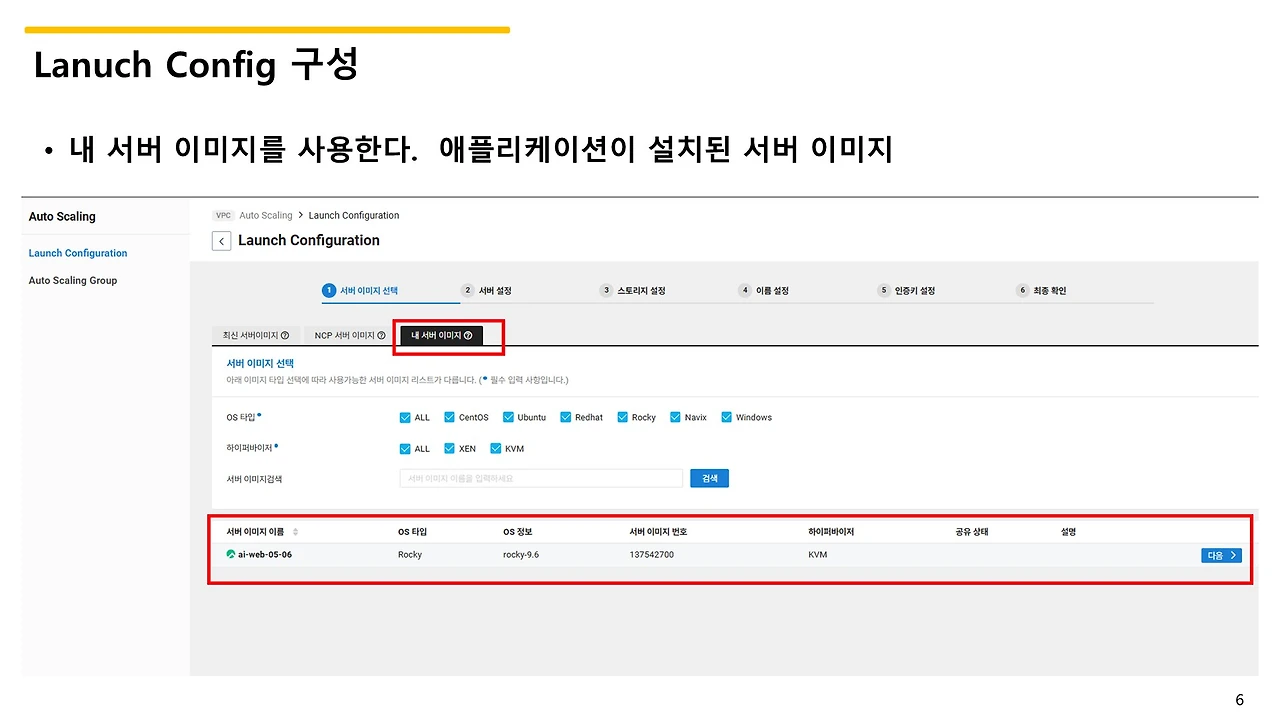This screenshot has width=1280, height=720.
Task: Switch to 최신 서버이미지 tab
Action: click(x=256, y=336)
